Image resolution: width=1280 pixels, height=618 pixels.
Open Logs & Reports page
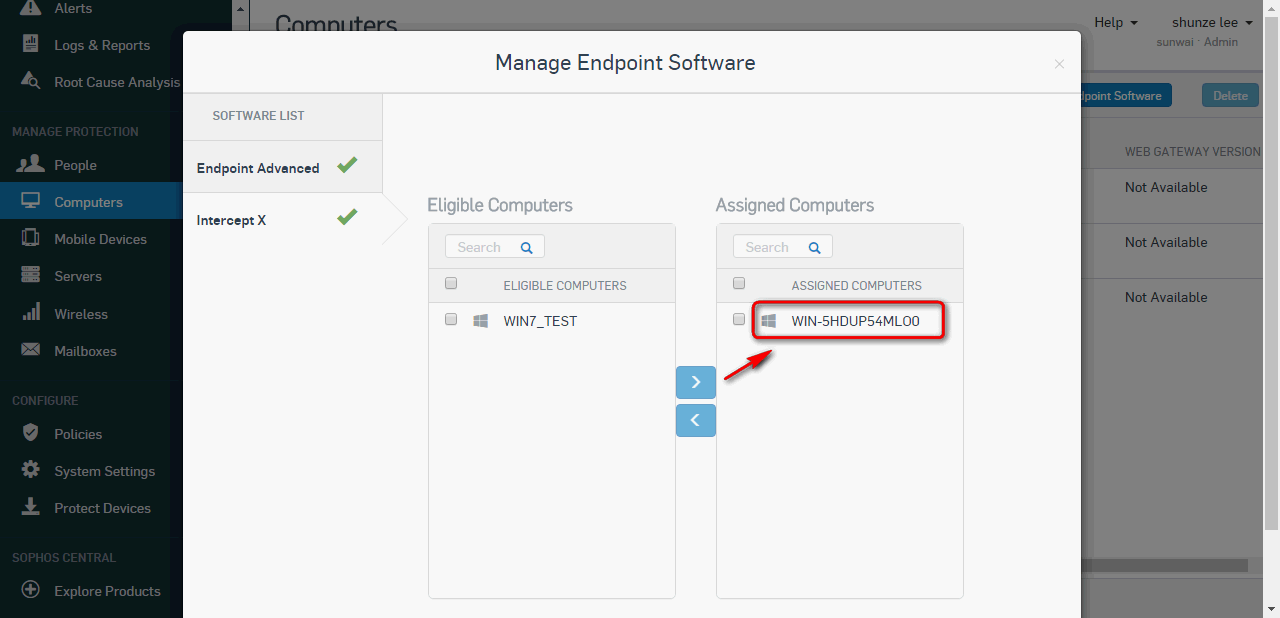coord(102,45)
